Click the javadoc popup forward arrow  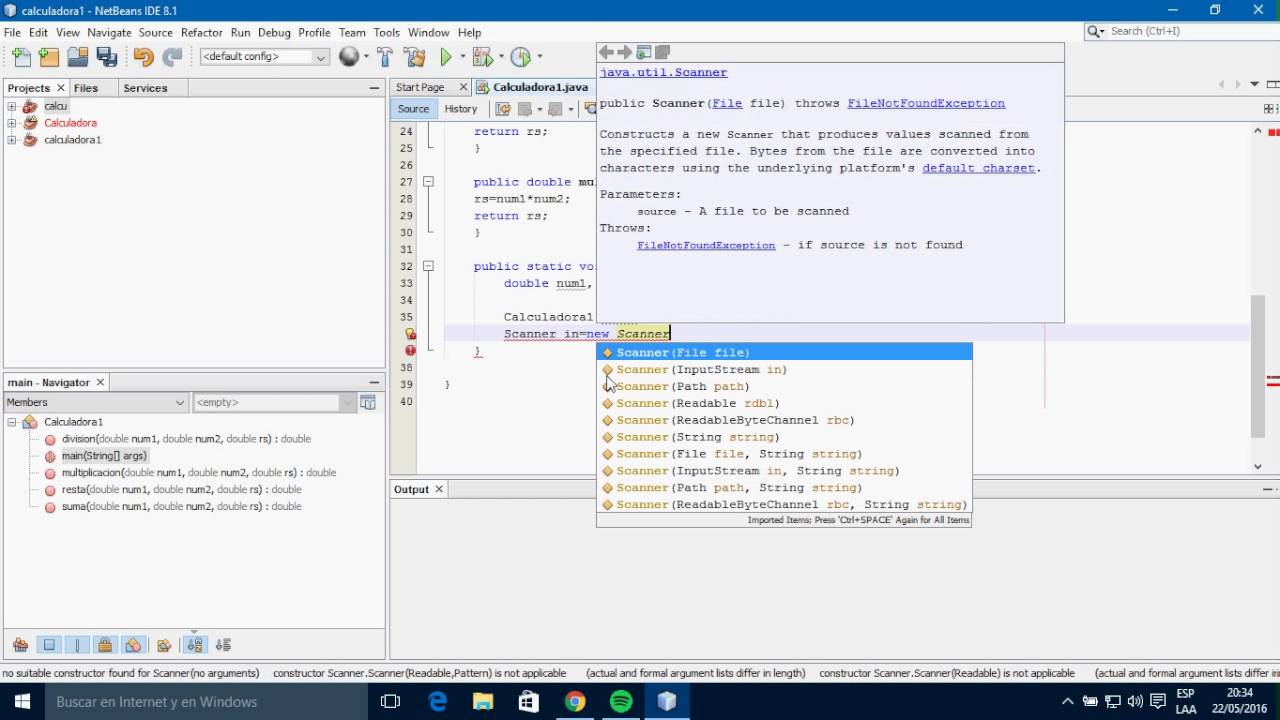coord(625,52)
